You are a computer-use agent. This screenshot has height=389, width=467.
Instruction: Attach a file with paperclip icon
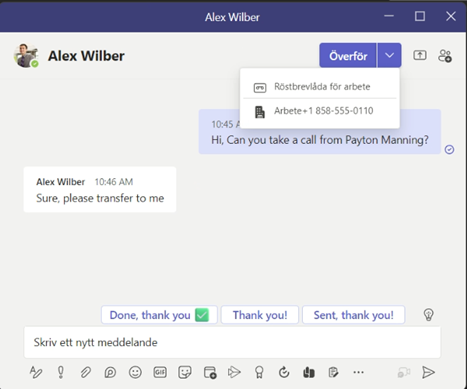click(x=86, y=372)
